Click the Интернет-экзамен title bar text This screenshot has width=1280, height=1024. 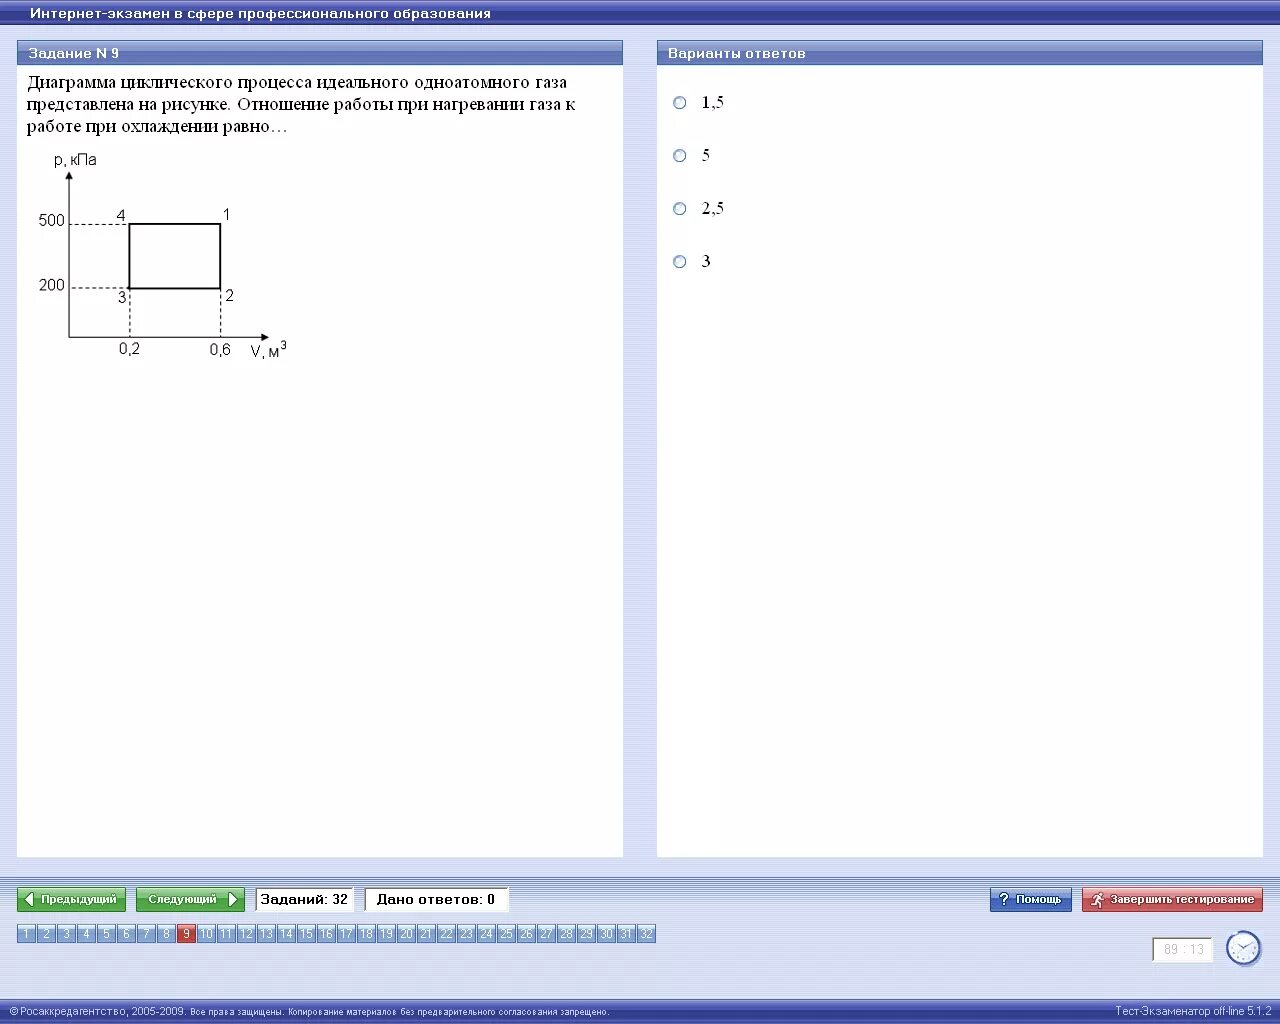click(260, 13)
